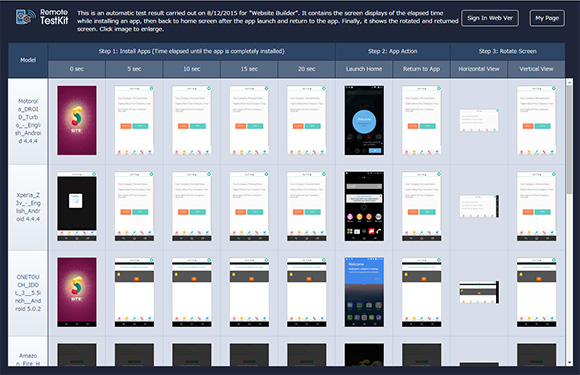Enlarge Motorola DROID Turbo Launch Home screenshot
This screenshot has height=375, width=580.
click(364, 121)
